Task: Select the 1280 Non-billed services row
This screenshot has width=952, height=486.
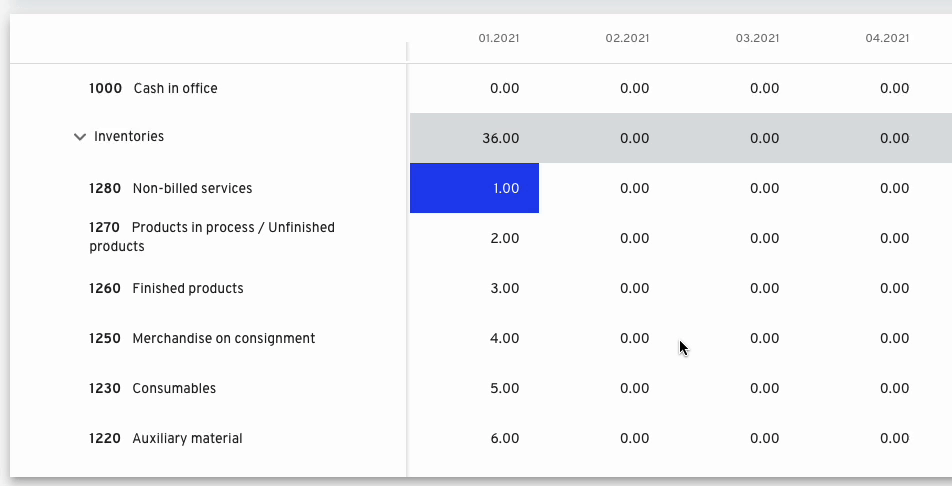Action: (171, 188)
